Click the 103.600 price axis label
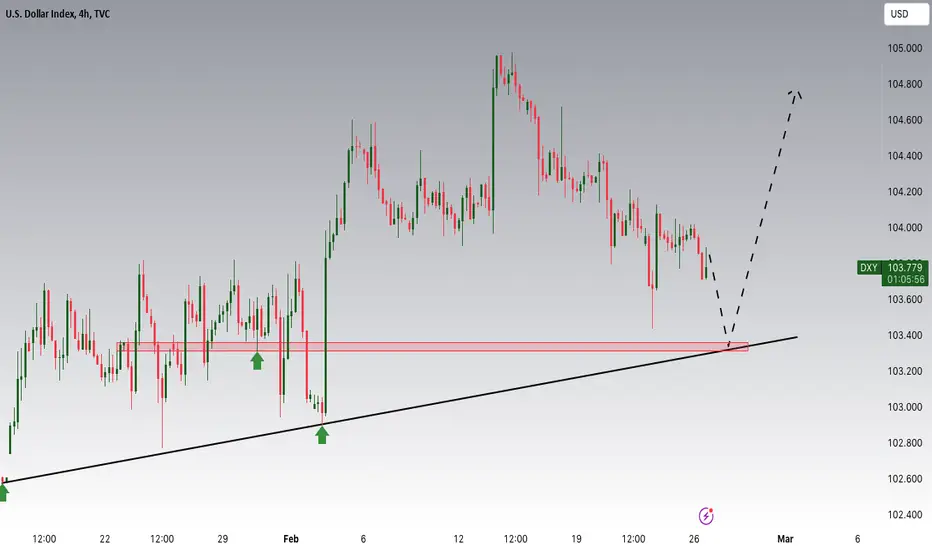 pyautogui.click(x=905, y=300)
